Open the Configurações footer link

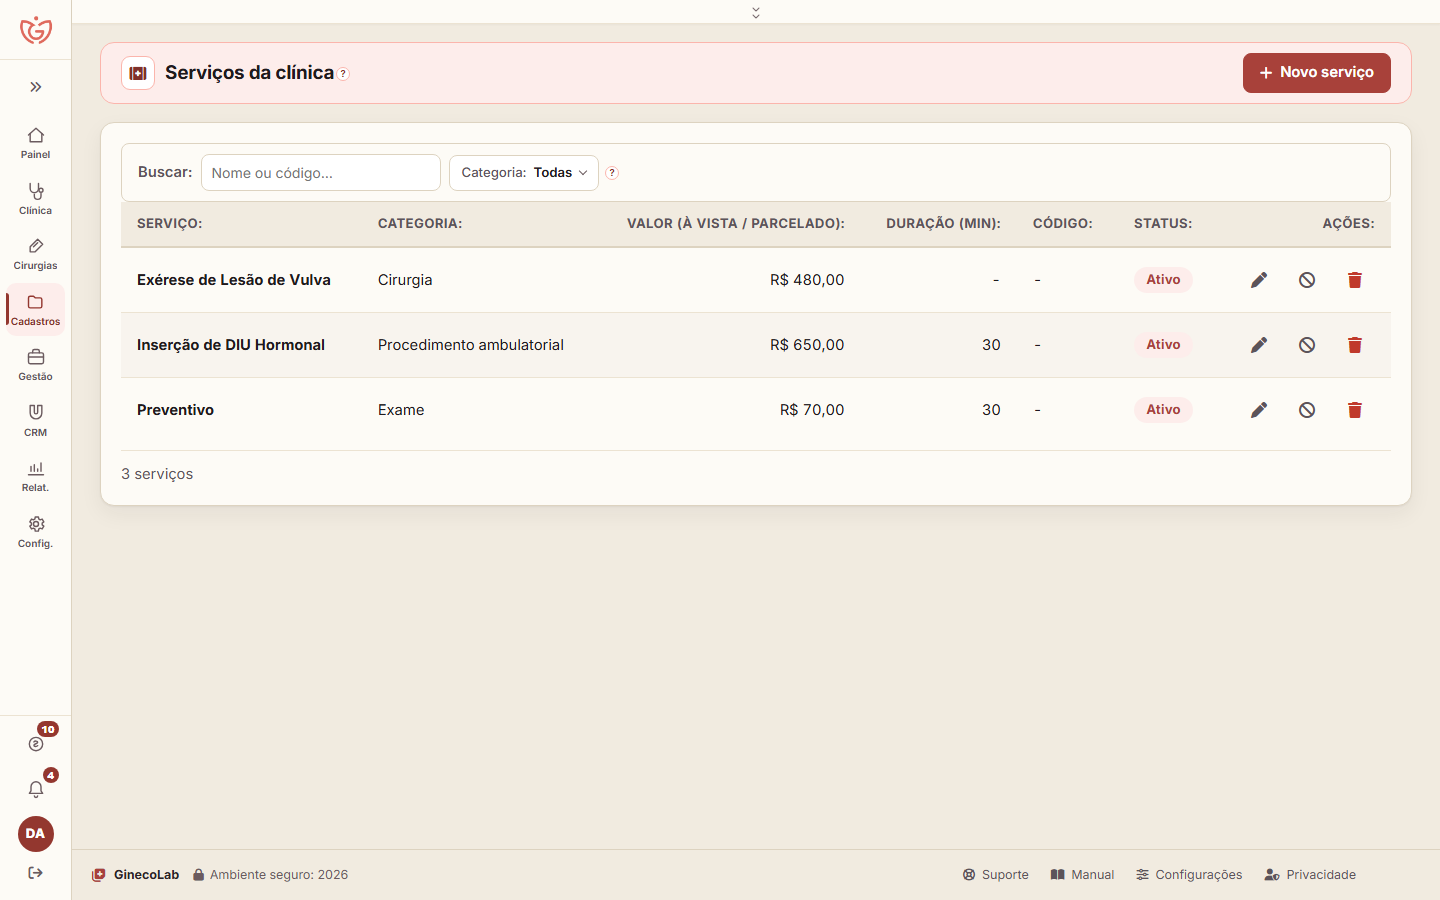pyautogui.click(x=1189, y=875)
